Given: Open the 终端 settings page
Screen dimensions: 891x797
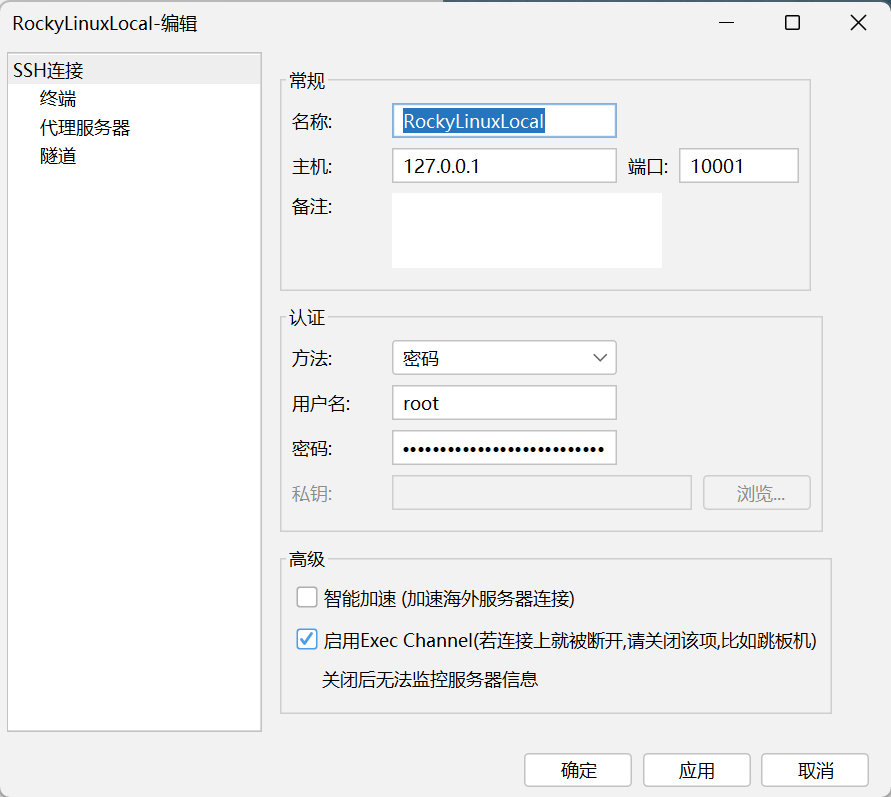Looking at the screenshot, I should 58,99.
